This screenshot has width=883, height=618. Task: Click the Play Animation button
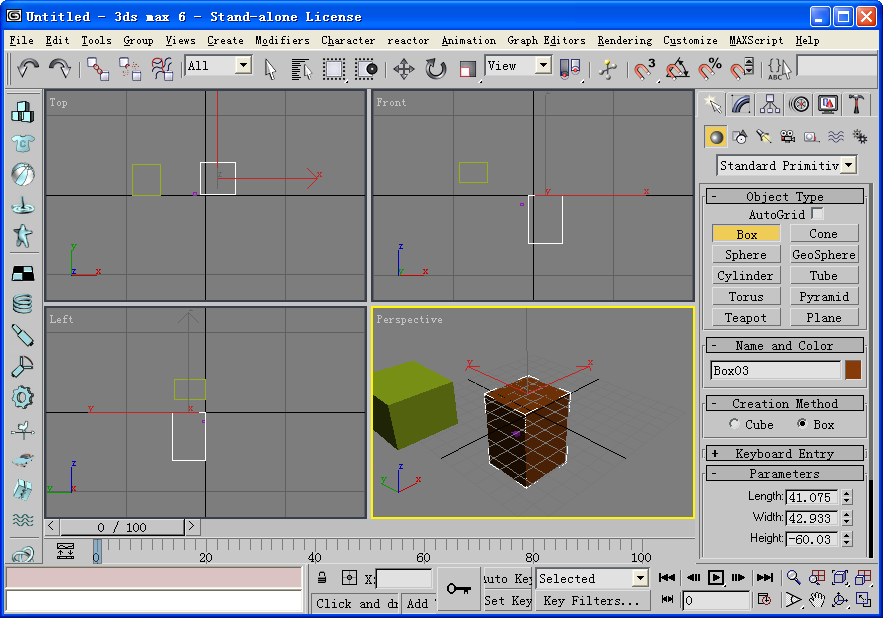716,577
